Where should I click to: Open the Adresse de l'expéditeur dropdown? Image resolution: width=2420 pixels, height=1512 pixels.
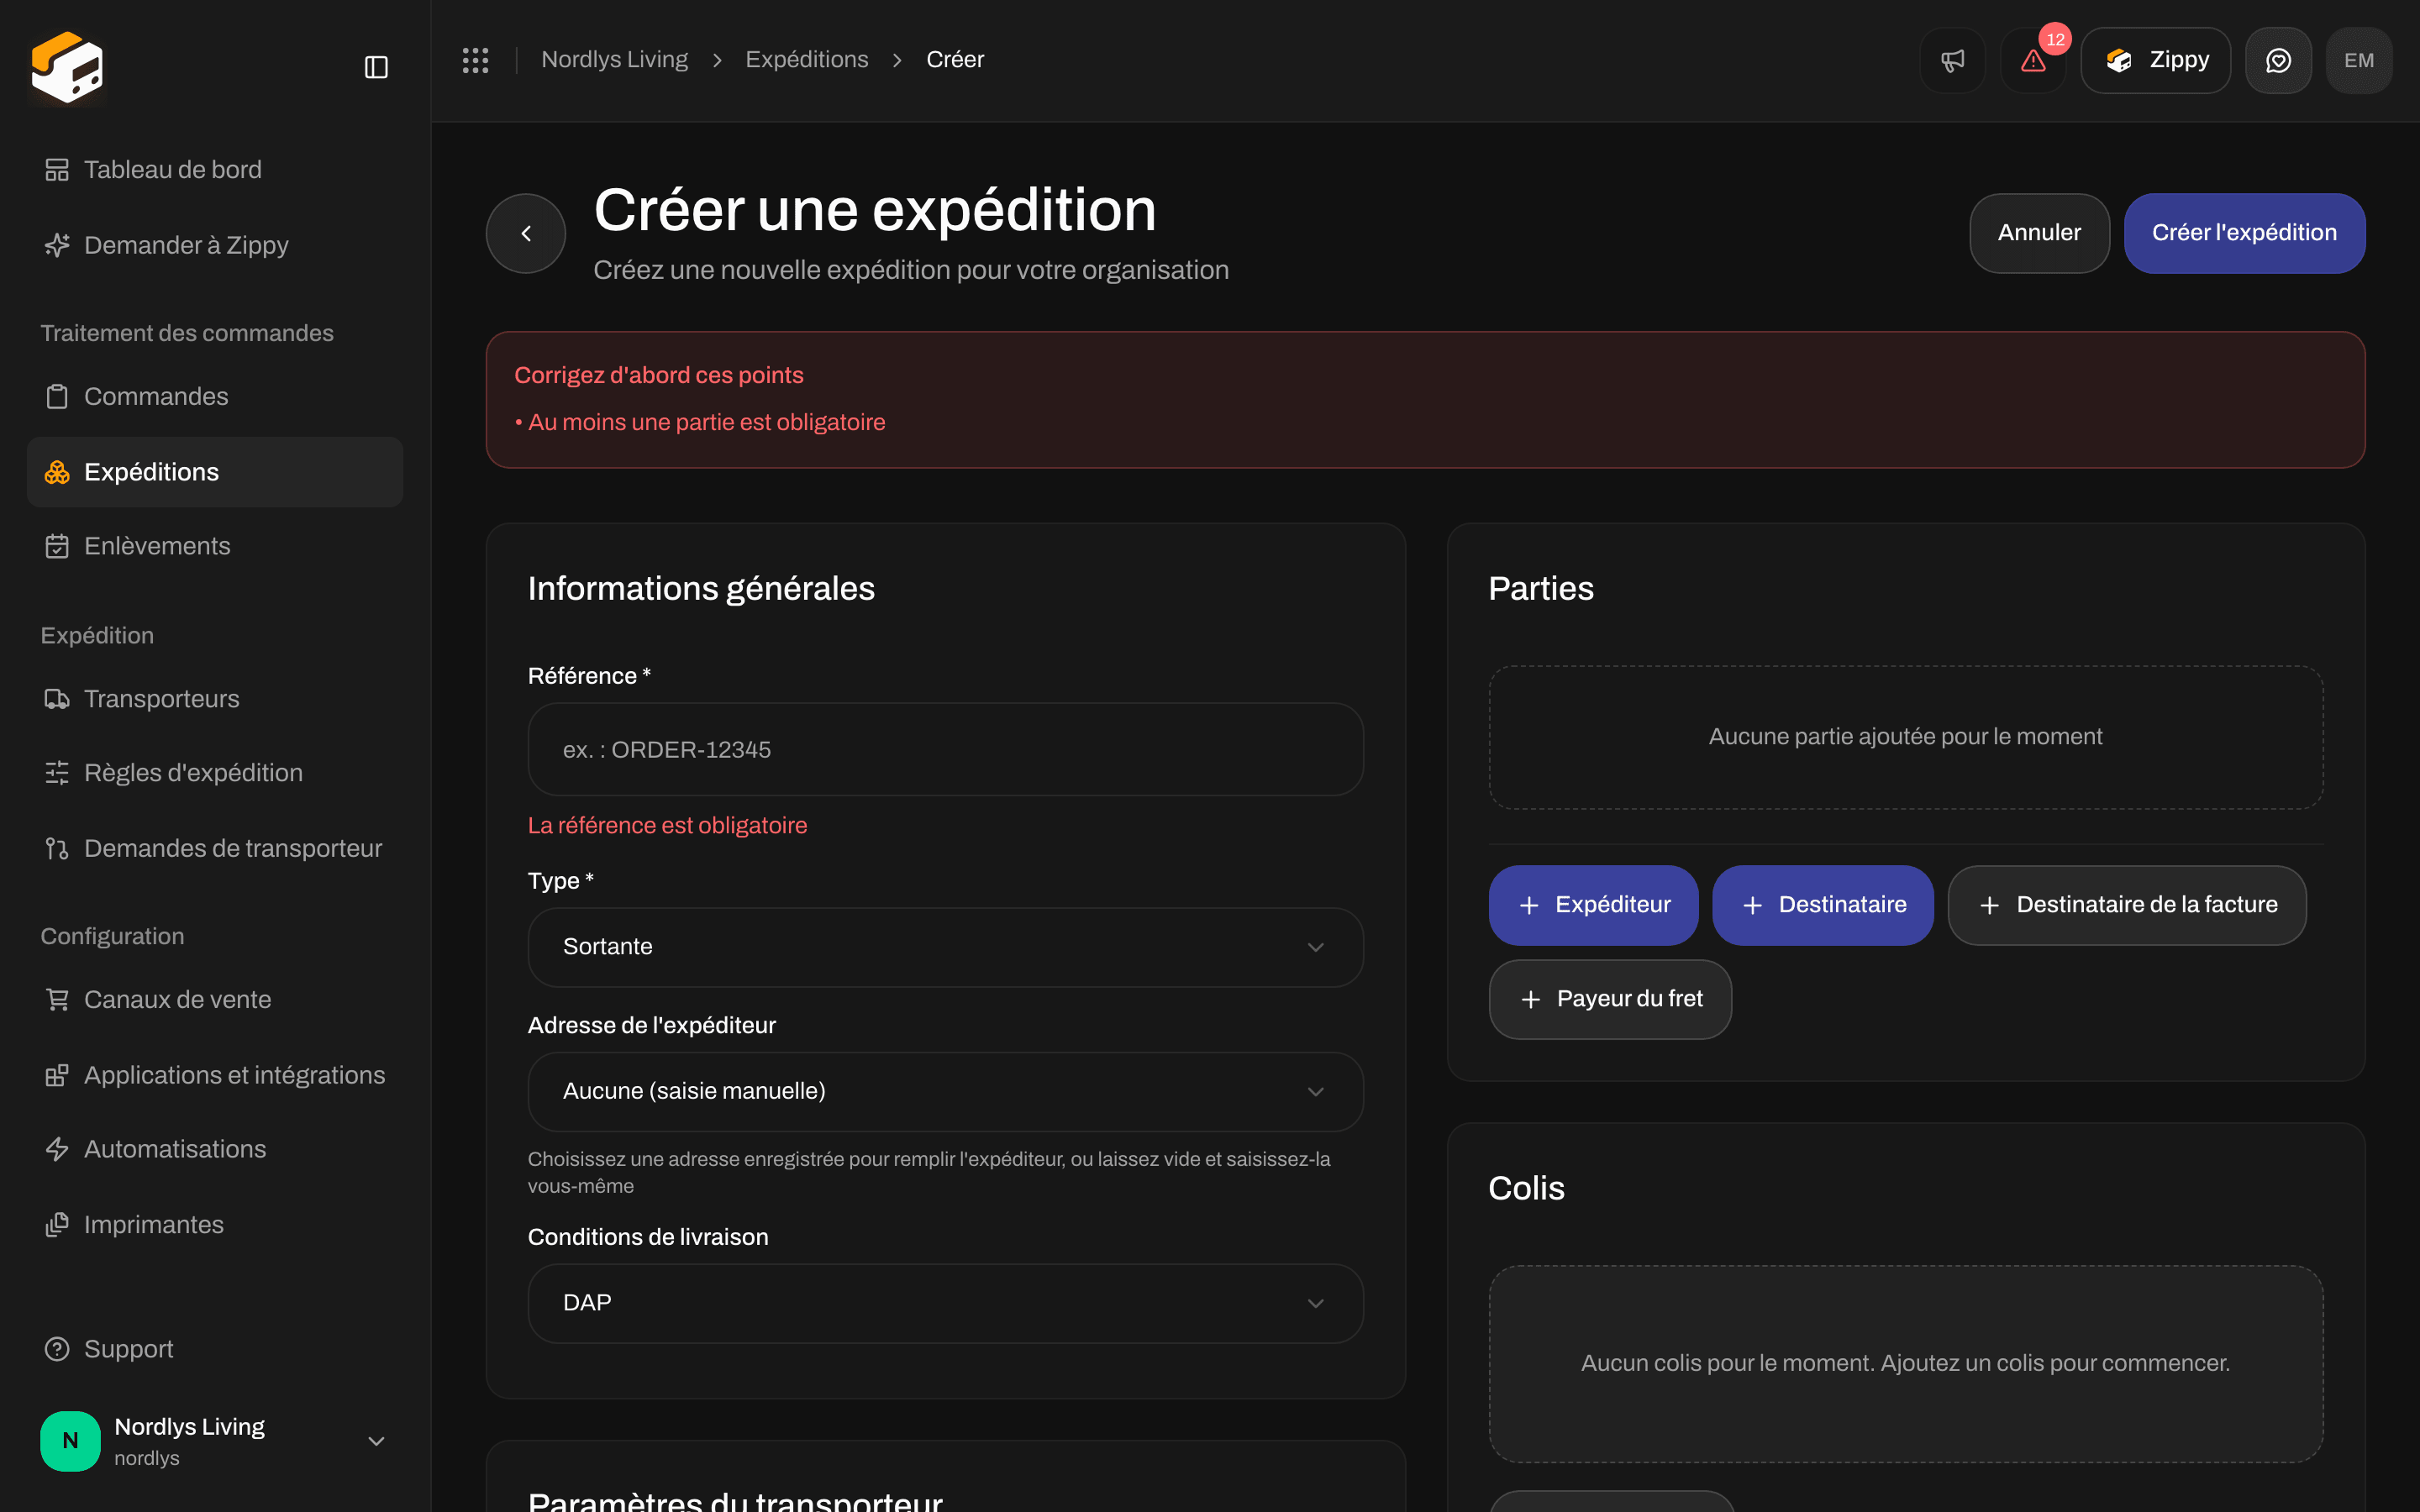(x=945, y=1091)
